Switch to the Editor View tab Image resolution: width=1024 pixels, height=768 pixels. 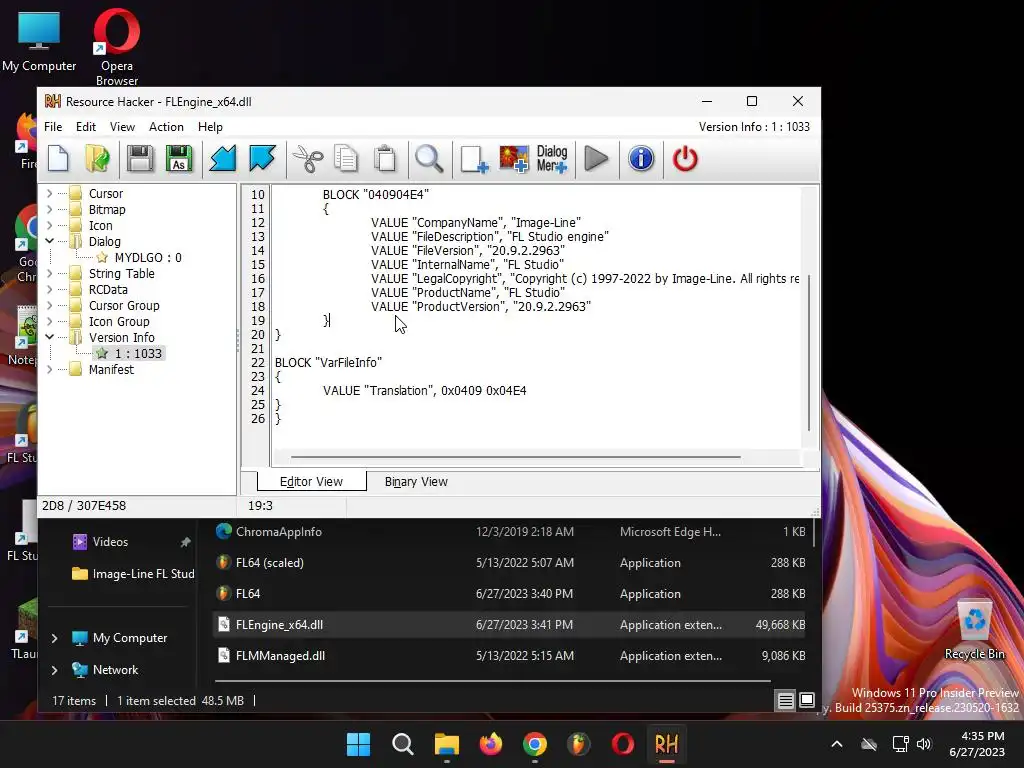coord(312,481)
